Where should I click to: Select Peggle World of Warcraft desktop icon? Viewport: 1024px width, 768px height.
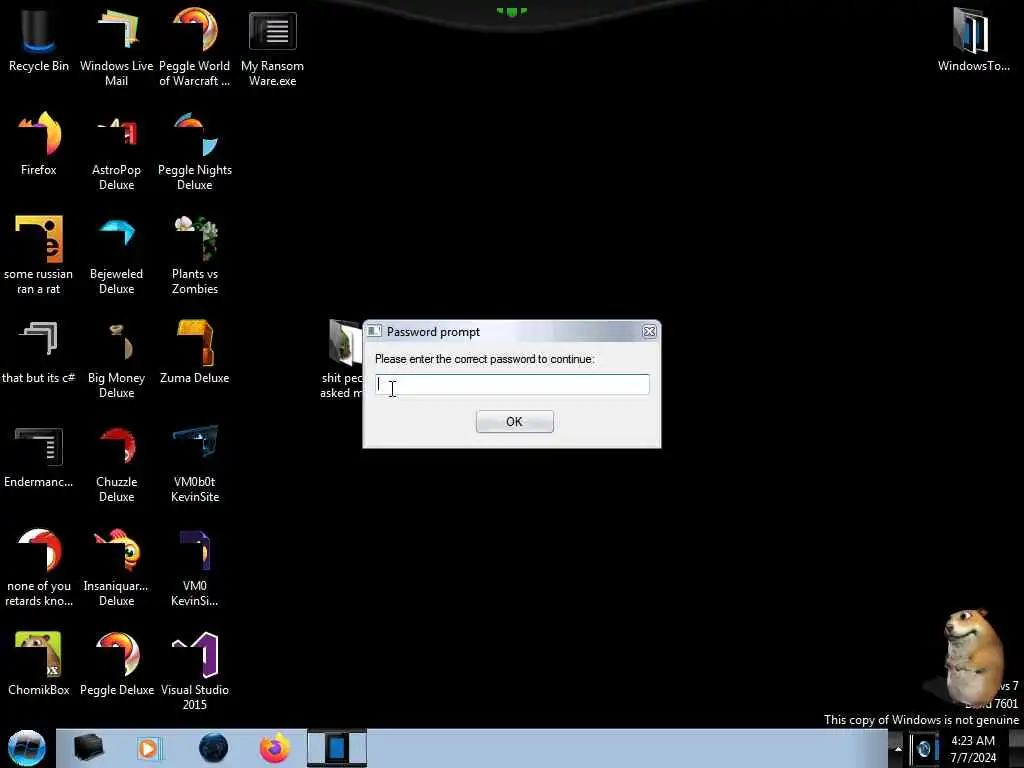pyautogui.click(x=195, y=48)
